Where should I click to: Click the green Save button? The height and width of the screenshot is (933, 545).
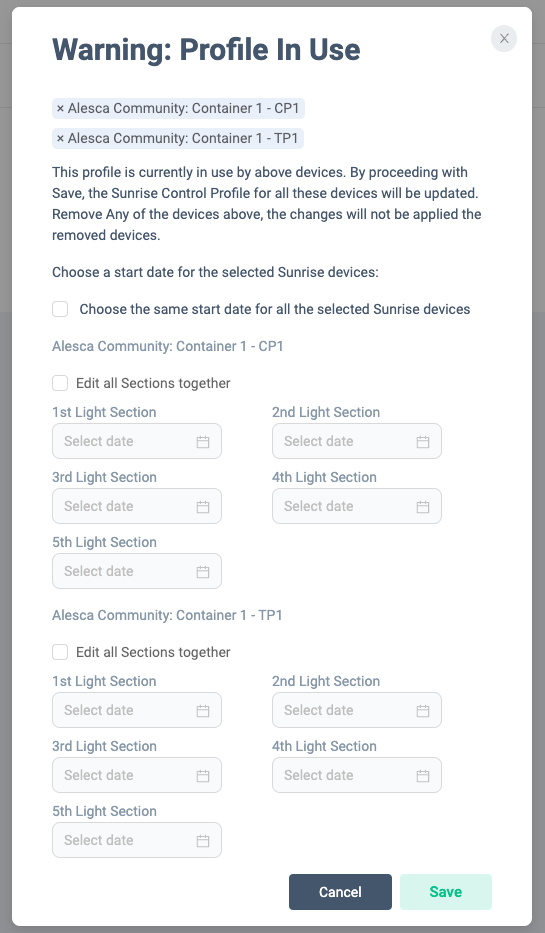click(446, 892)
